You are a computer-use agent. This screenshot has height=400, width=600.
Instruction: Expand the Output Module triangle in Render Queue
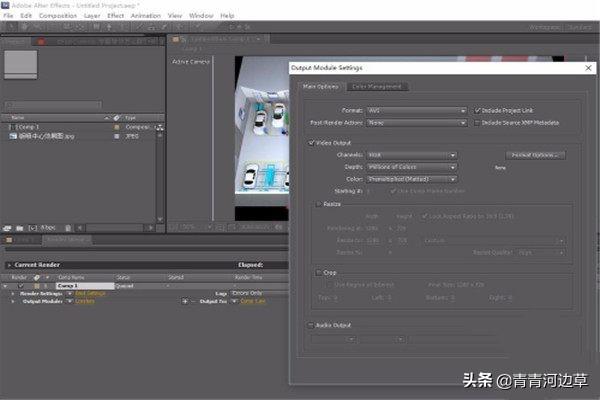tap(13, 301)
